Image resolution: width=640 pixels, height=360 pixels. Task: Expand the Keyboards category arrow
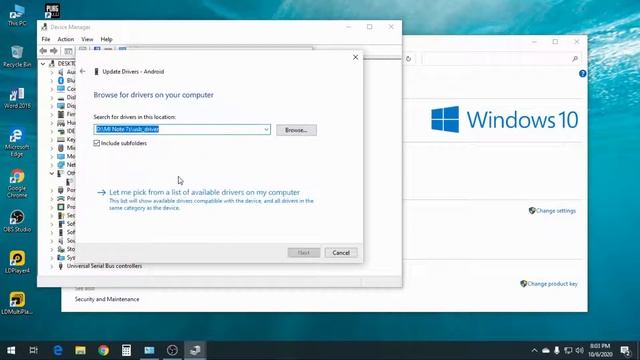pyautogui.click(x=52, y=140)
